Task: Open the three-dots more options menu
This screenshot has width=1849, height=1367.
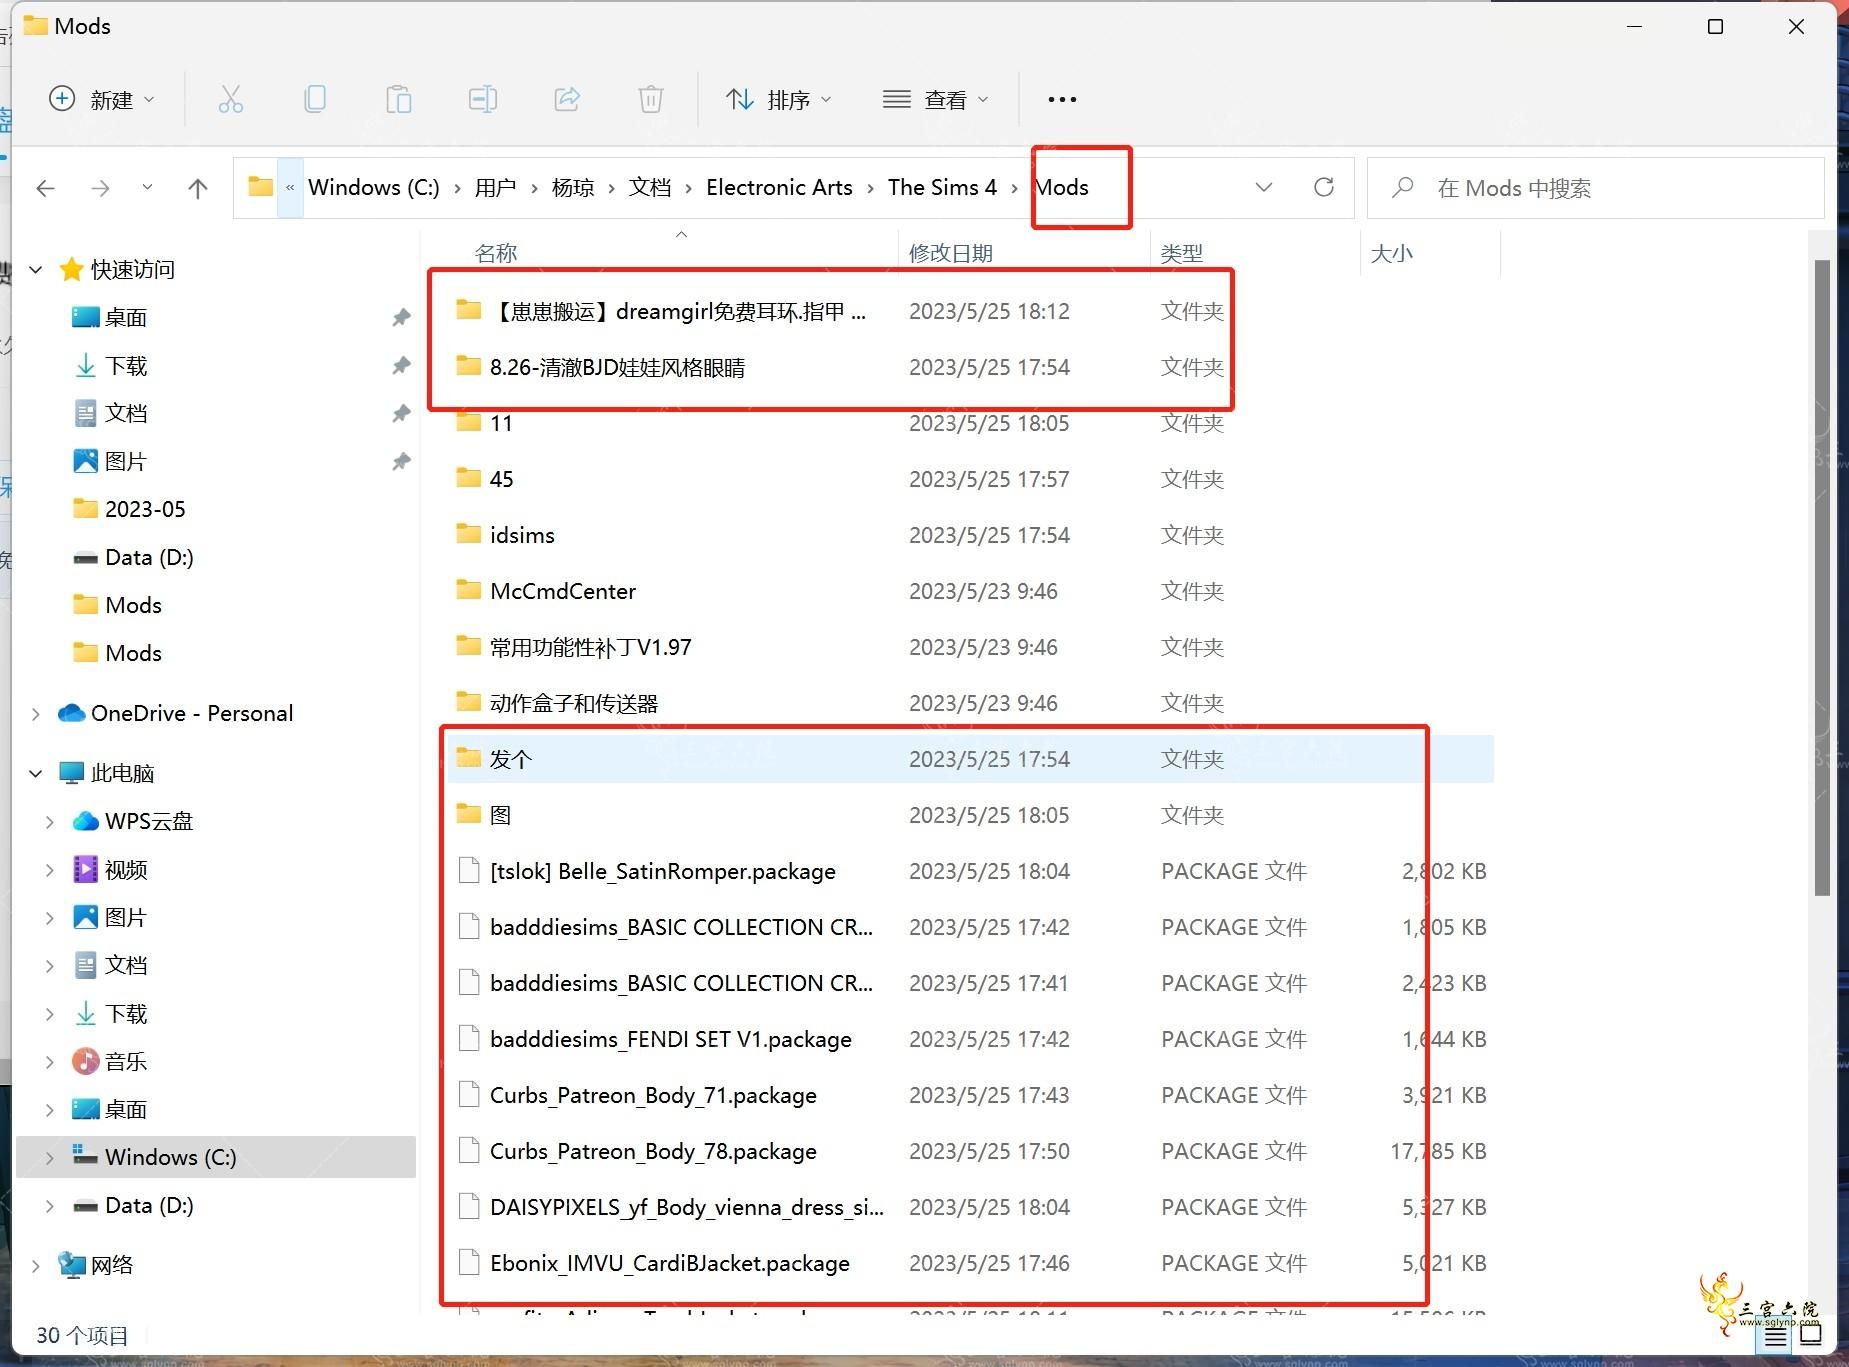Action: (1062, 99)
